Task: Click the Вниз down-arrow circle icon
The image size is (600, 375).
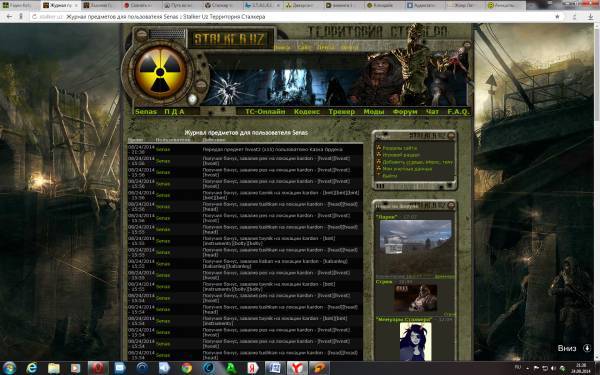Action: pos(587,348)
